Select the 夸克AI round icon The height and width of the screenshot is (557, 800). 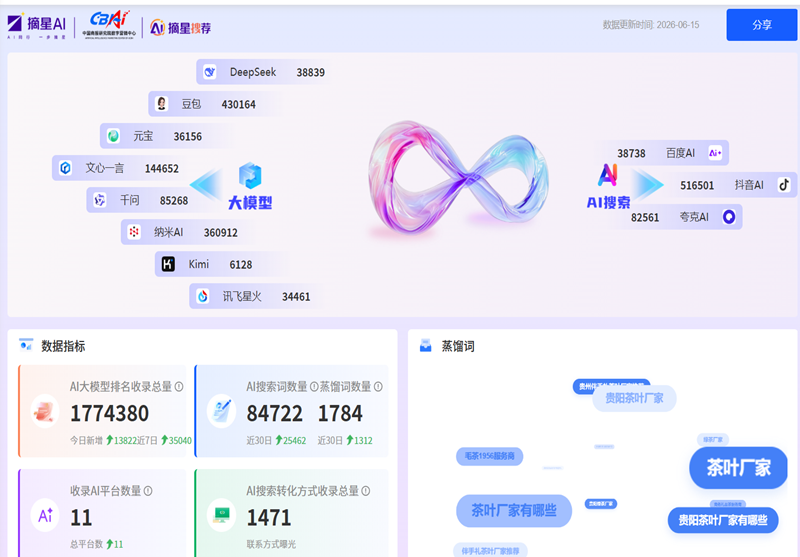[x=729, y=217]
